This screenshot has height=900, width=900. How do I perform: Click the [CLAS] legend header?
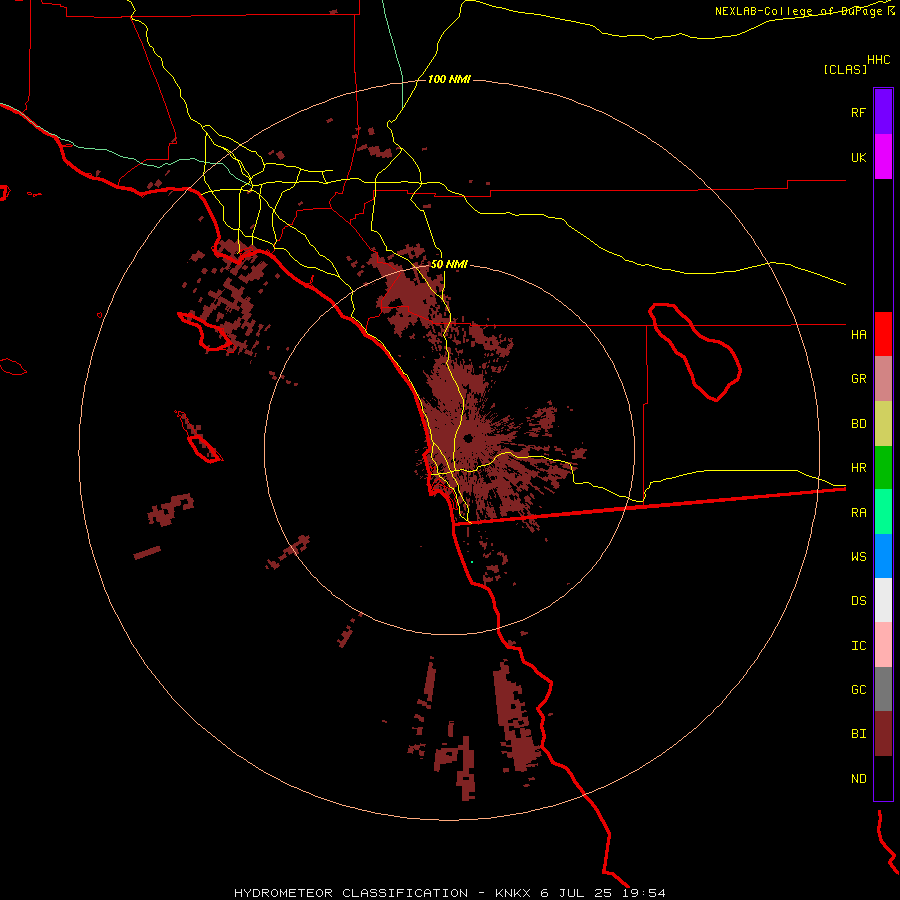[845, 69]
